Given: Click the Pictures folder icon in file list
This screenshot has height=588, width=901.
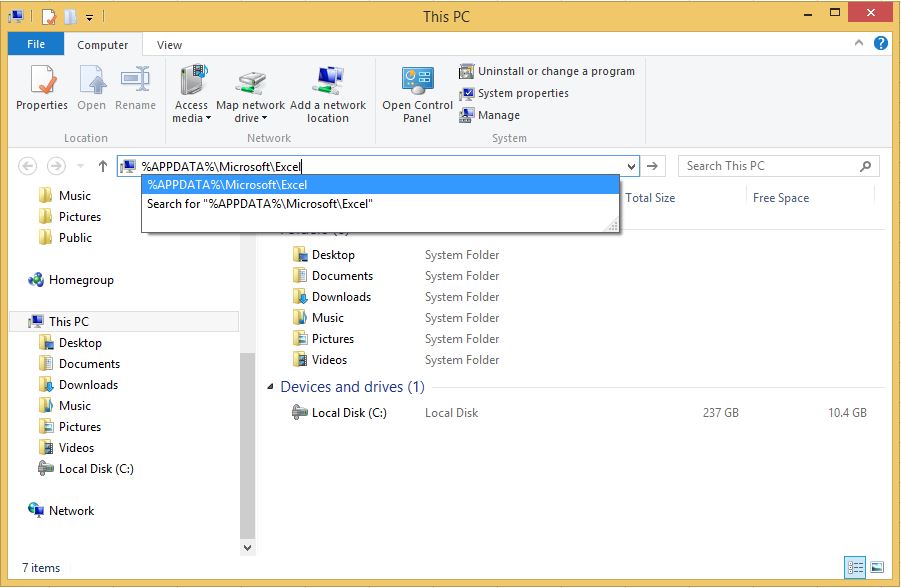Looking at the screenshot, I should pyautogui.click(x=299, y=339).
